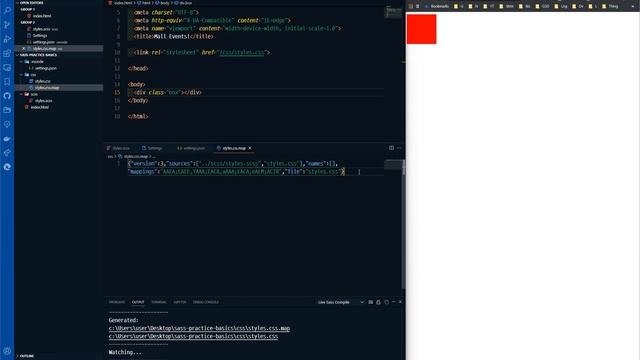Open styles.scss in Open Editors Group 2
Image resolution: width=640 pixels, height=360 pixels.
coord(42,29)
